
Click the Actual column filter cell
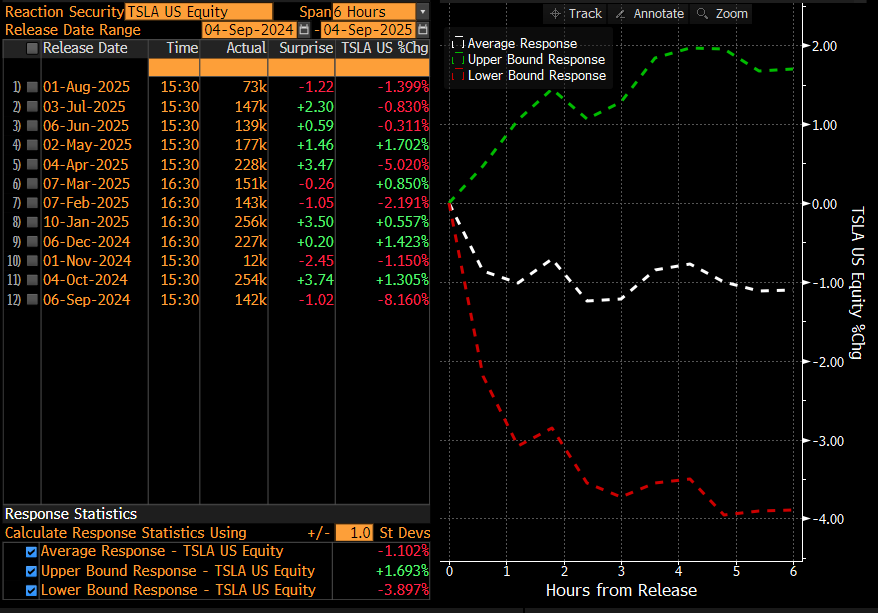click(x=234, y=67)
